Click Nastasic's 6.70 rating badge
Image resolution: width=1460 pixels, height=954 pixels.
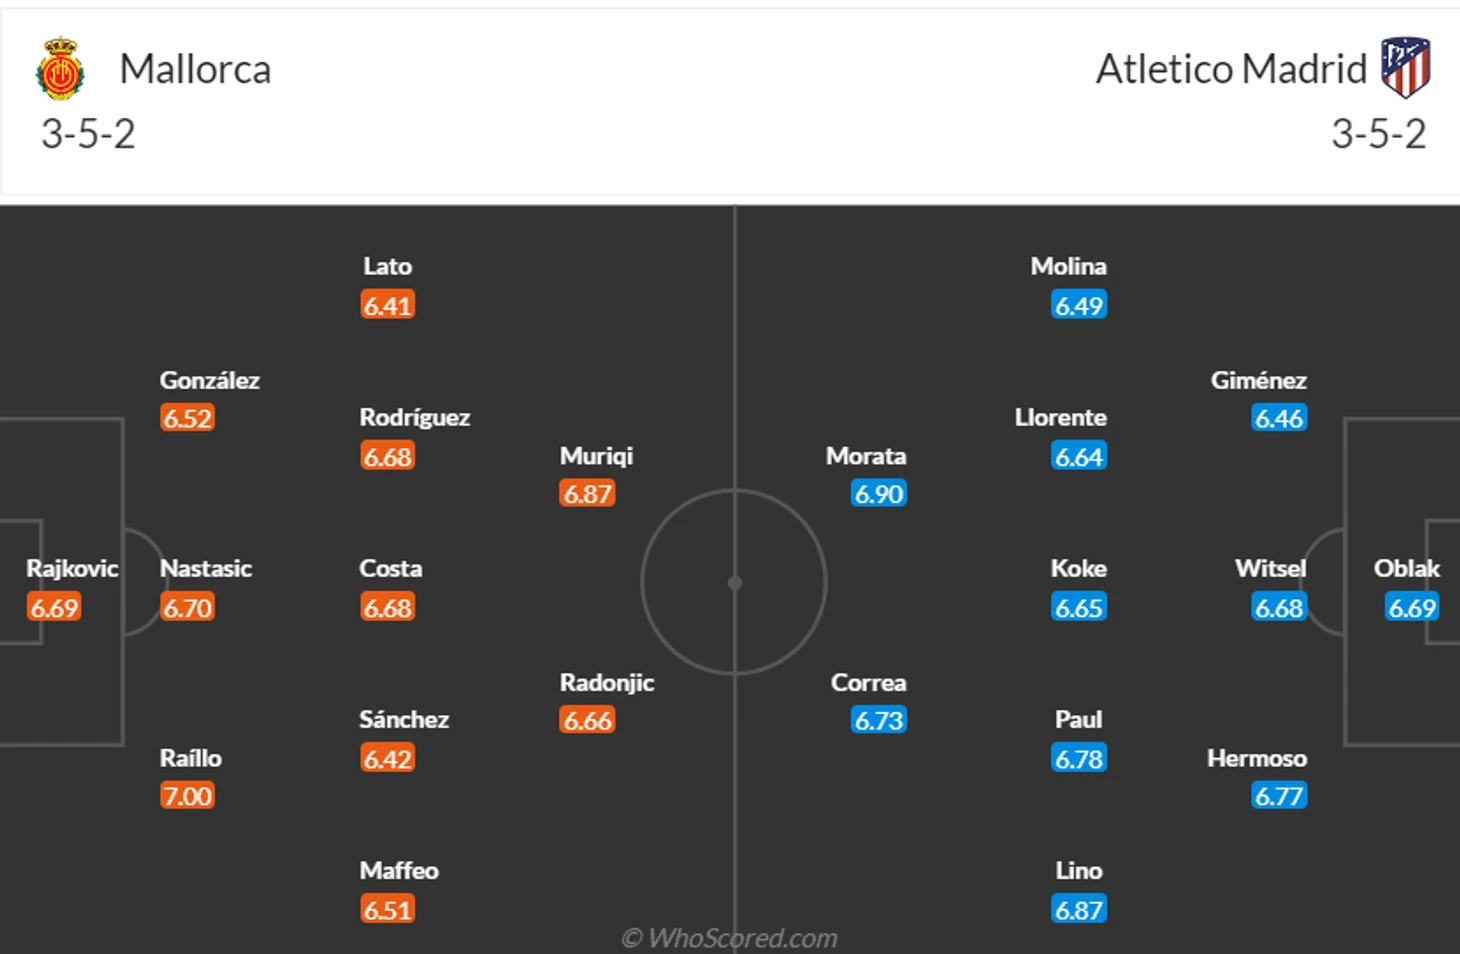point(187,608)
